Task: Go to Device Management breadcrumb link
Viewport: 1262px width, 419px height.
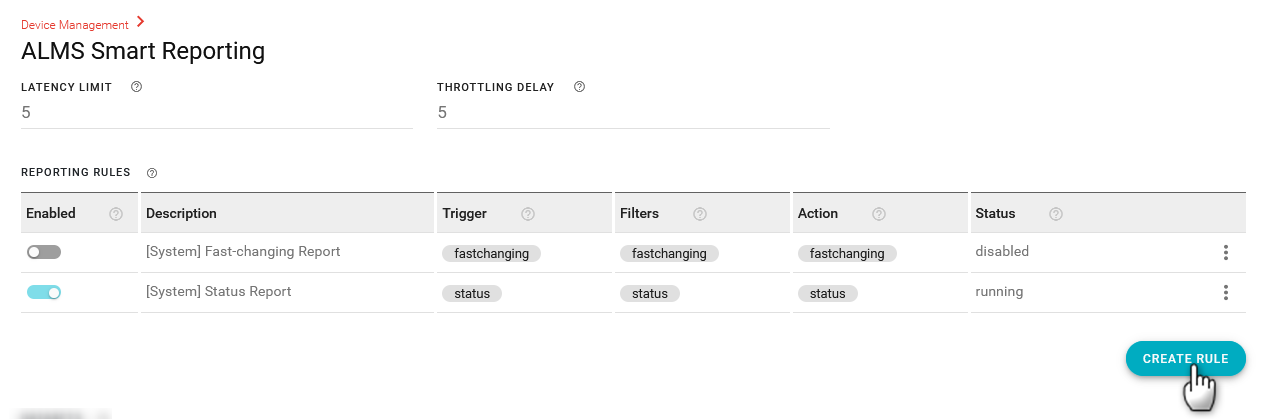Action: point(74,25)
